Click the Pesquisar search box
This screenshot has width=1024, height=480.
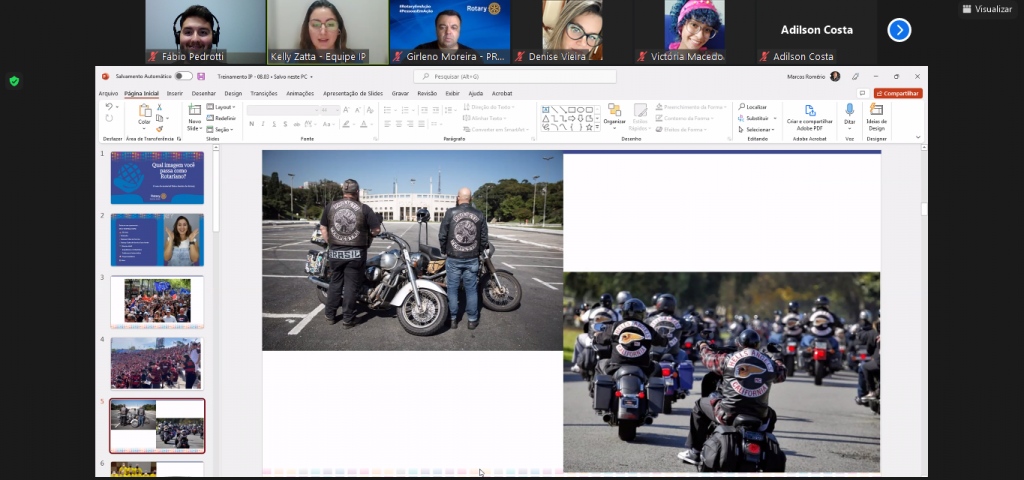[515, 76]
